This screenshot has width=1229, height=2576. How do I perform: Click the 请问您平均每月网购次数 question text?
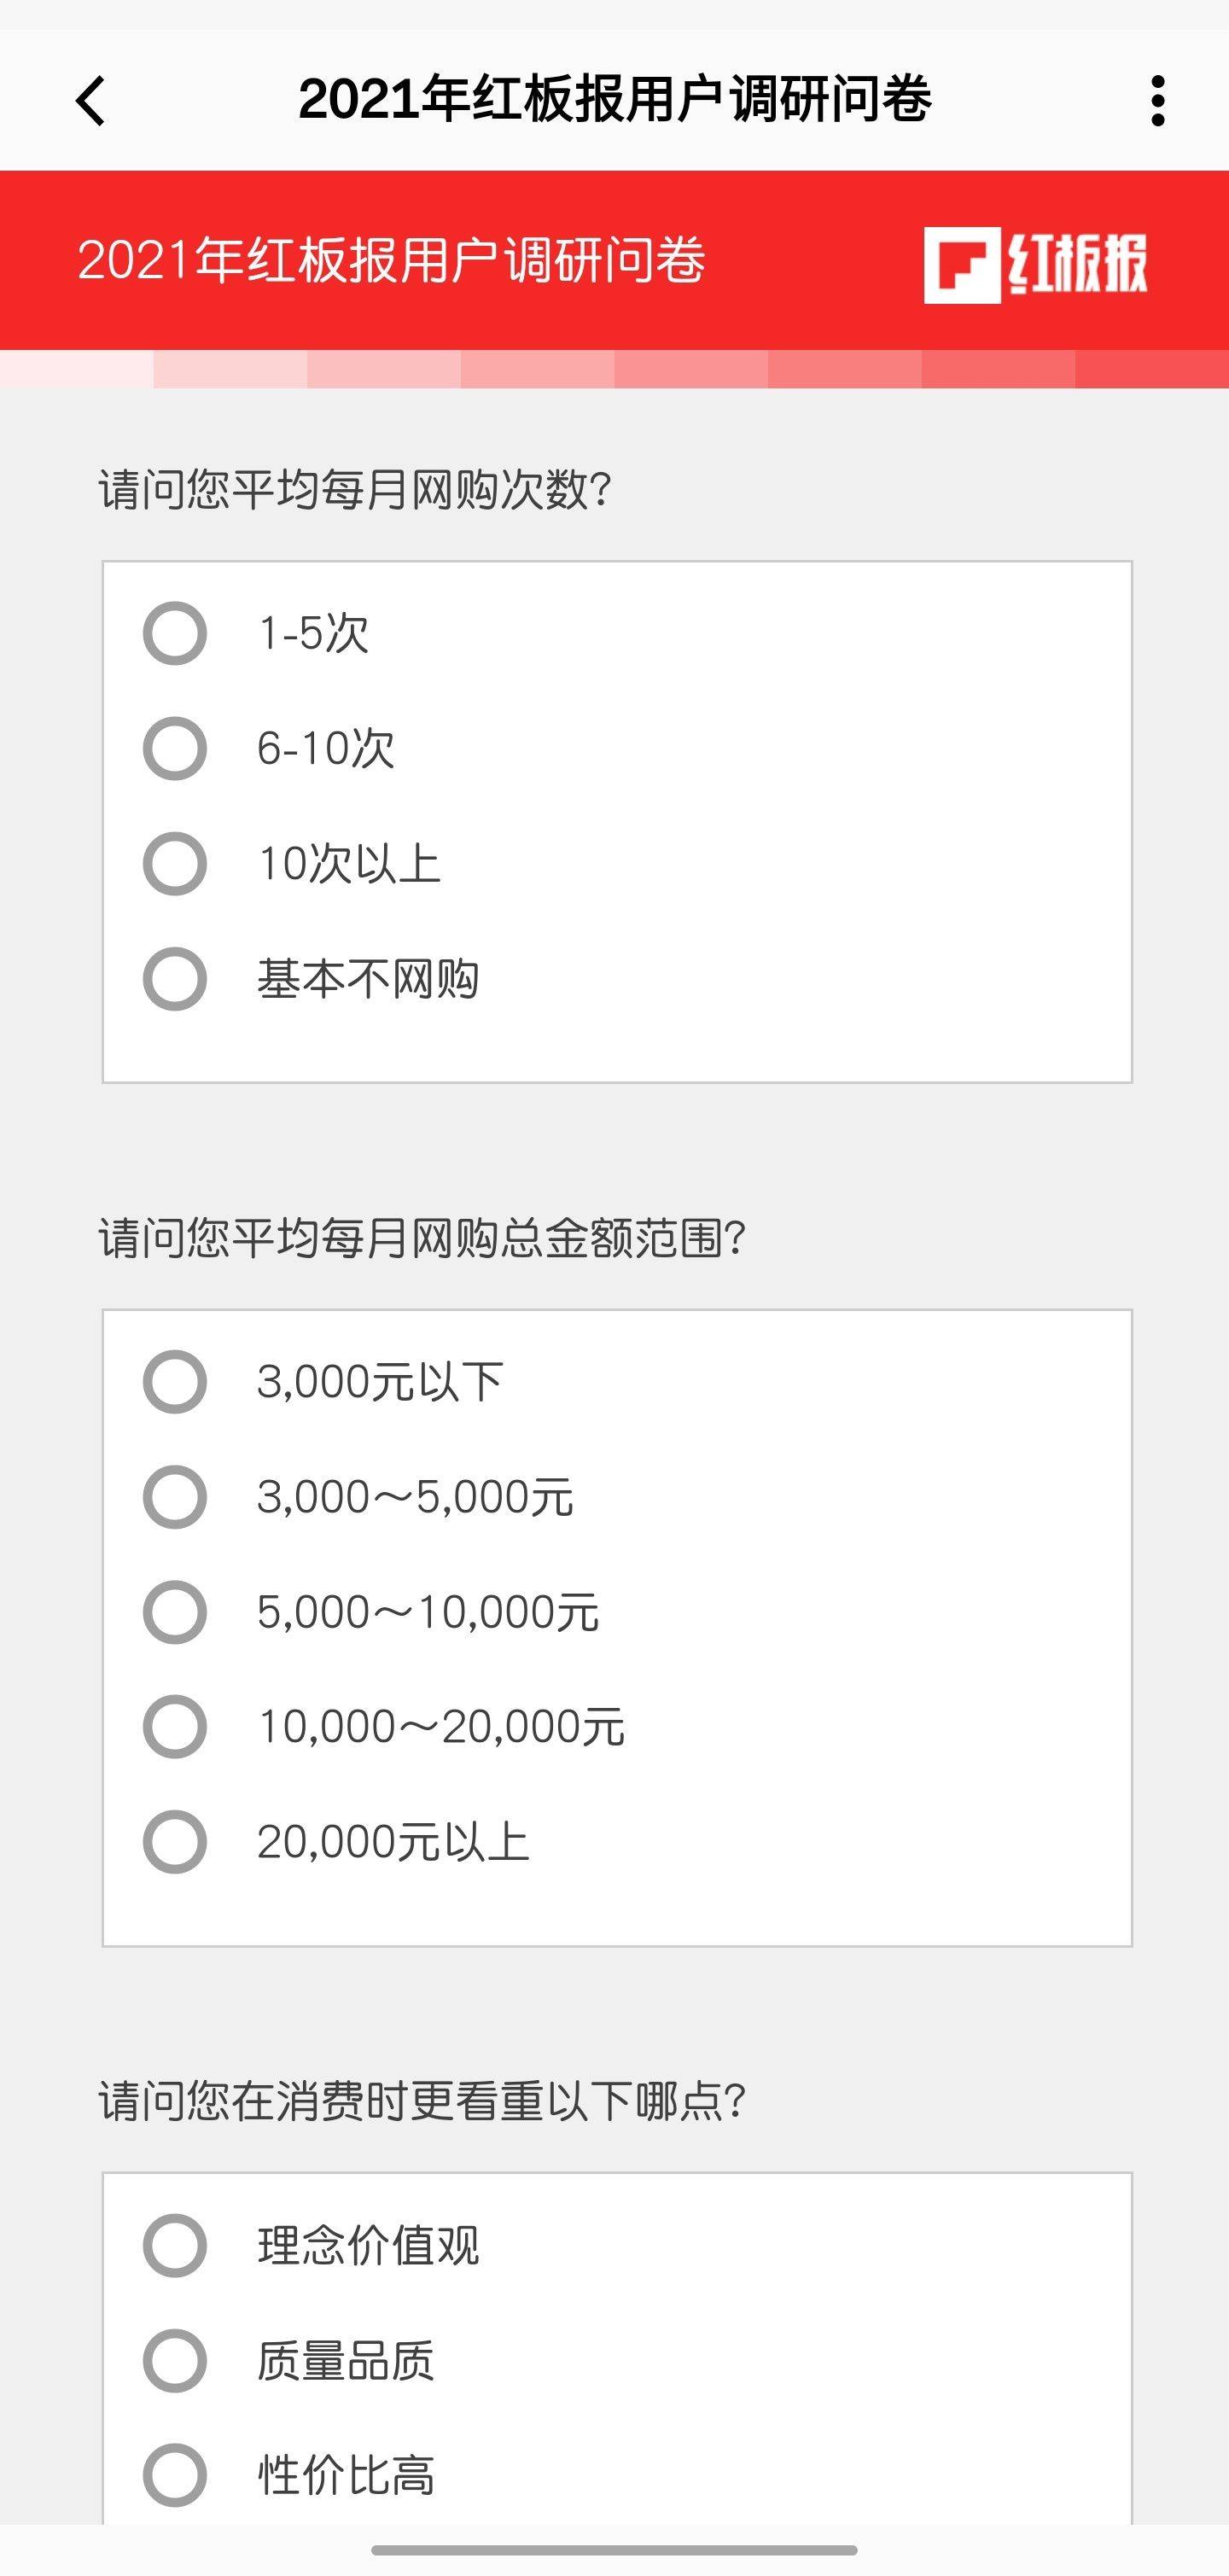[355, 490]
